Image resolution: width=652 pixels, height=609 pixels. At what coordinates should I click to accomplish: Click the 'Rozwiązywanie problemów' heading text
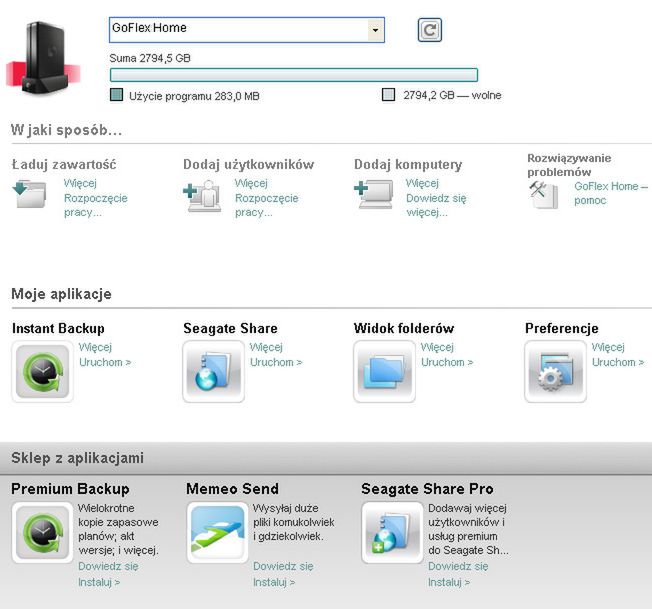click(x=569, y=165)
